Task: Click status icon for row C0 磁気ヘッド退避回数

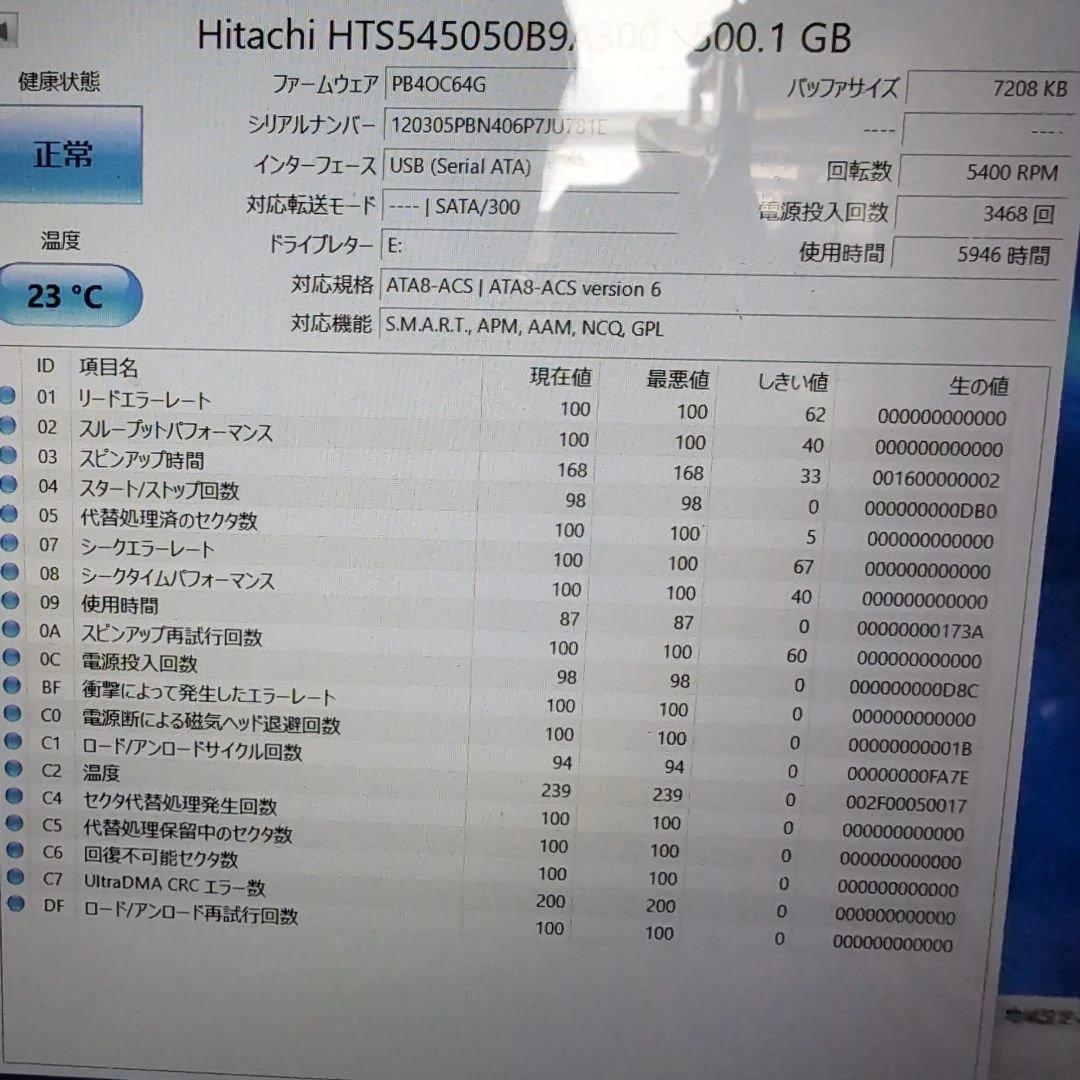Action: (12, 714)
